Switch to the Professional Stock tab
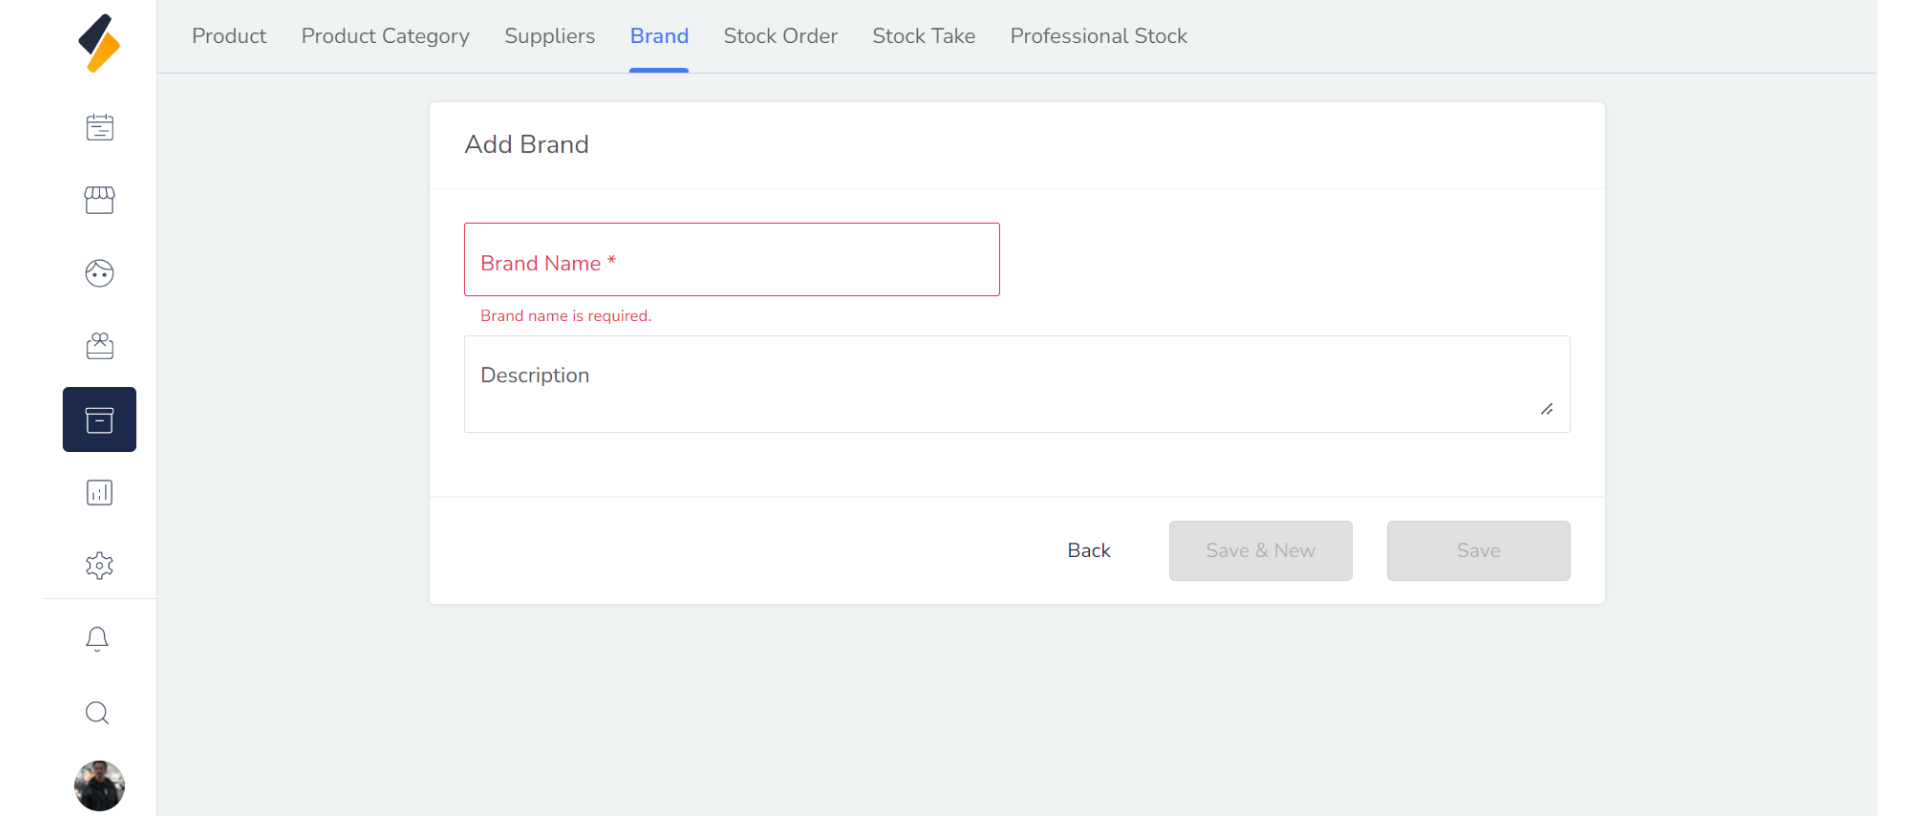 click(1098, 36)
